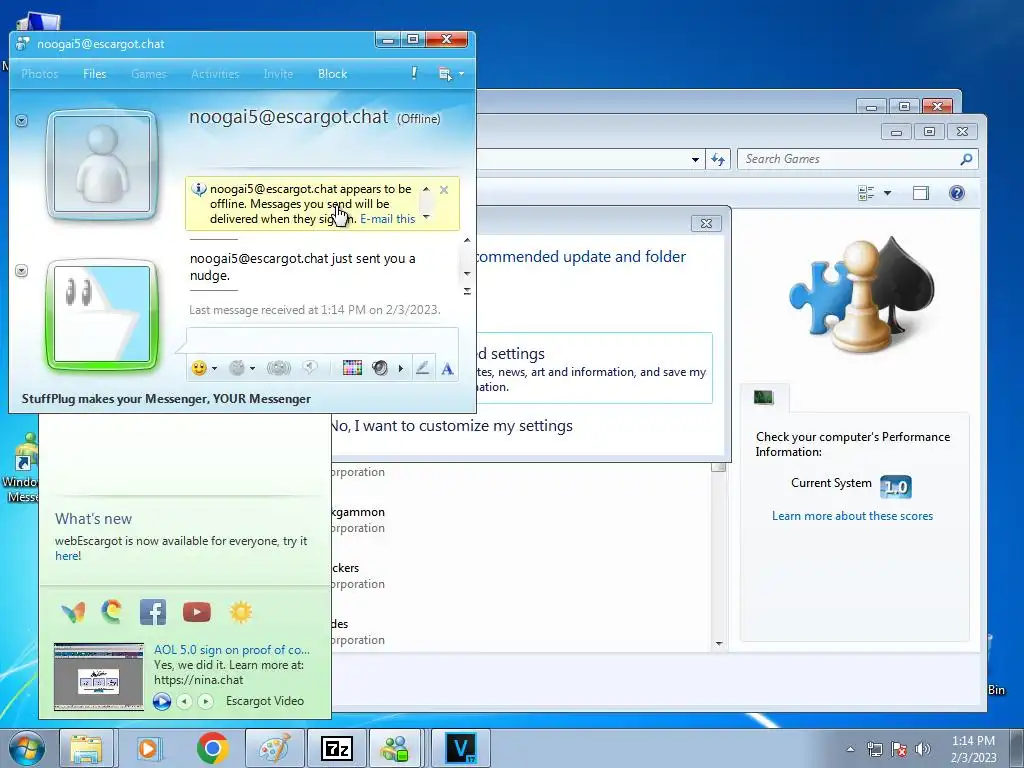This screenshot has width=1024, height=768.
Task: Click the MSN butterfly icon
Action: 73,613
